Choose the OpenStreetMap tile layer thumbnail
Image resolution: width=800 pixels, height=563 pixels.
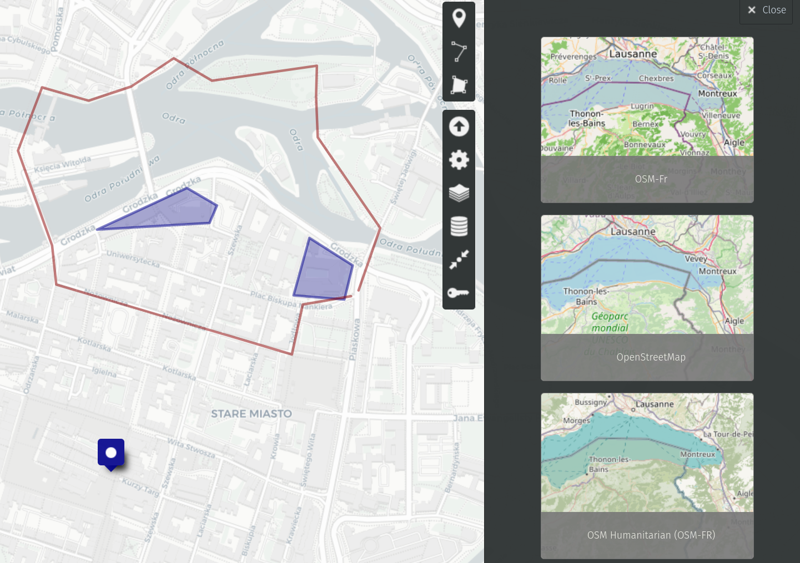coord(647,298)
